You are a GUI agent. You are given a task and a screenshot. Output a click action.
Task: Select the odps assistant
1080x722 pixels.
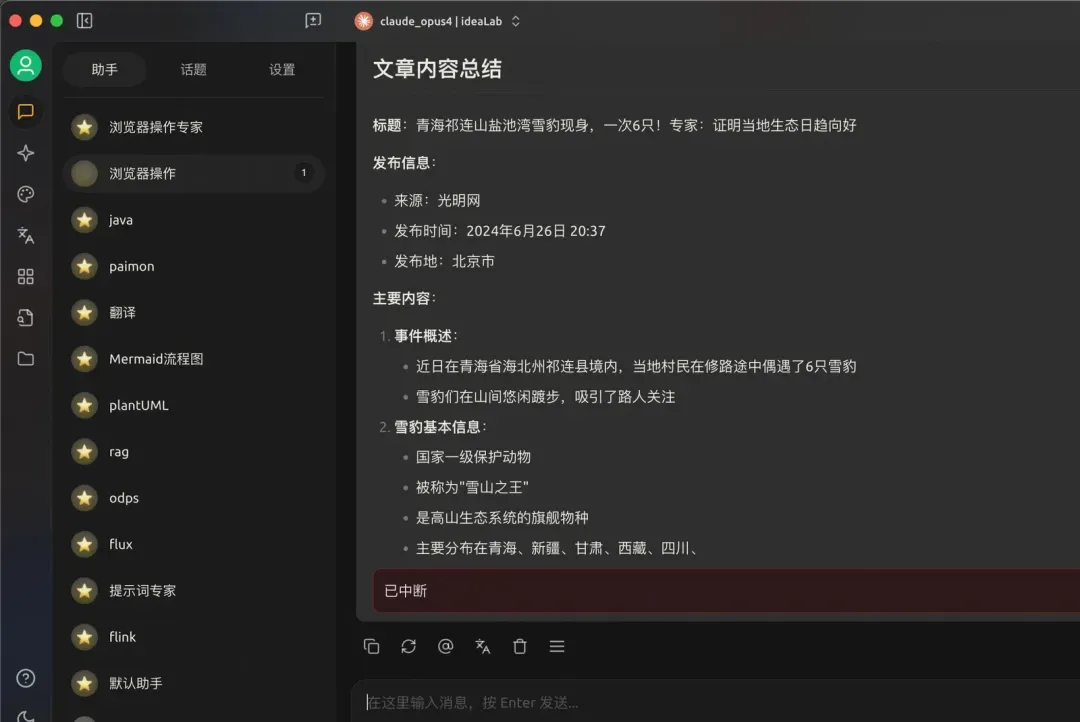coord(194,497)
